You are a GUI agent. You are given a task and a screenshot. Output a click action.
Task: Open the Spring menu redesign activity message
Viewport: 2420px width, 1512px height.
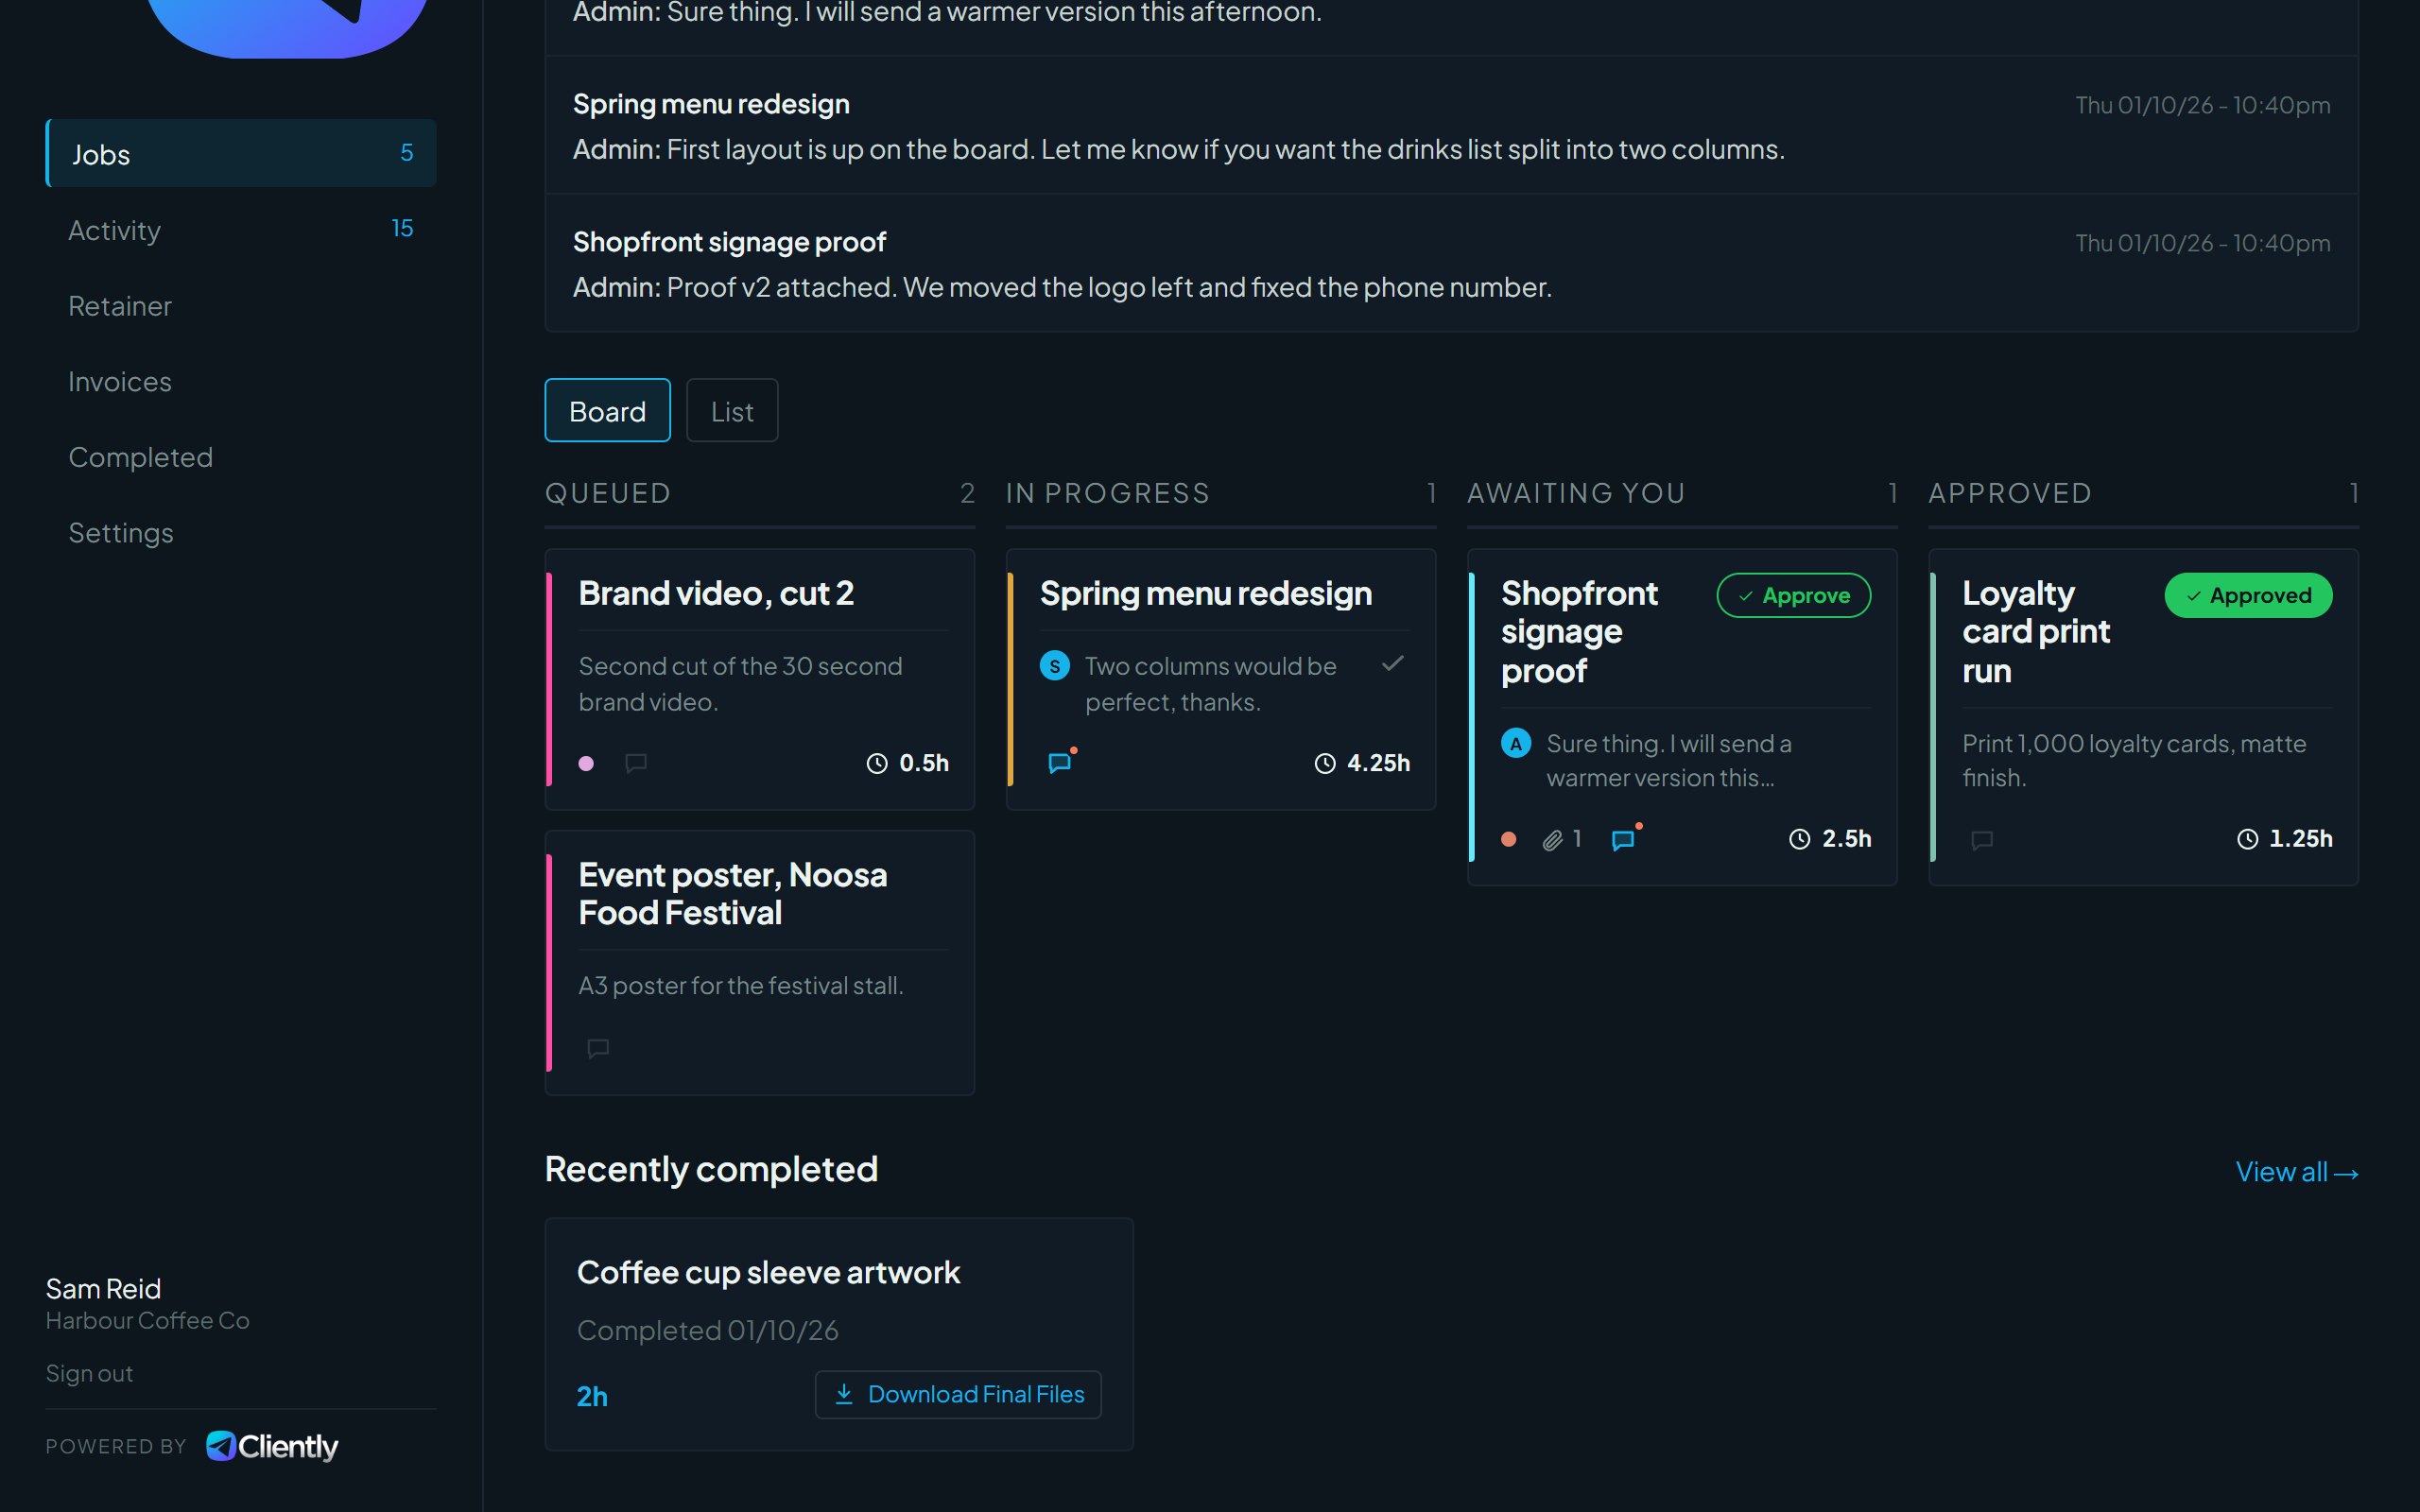(x=1451, y=126)
